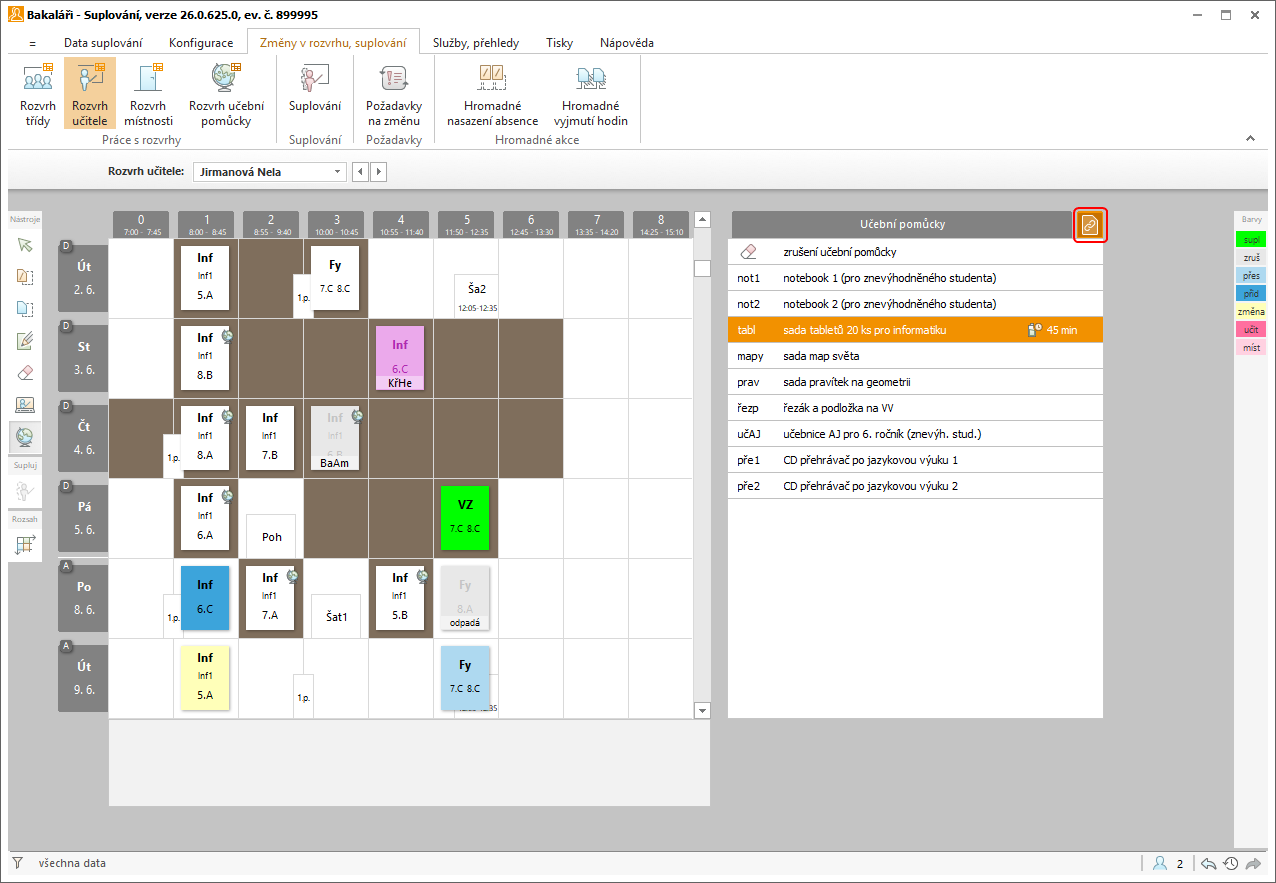Go to previous teacher arrow
Screen dimensions: 1276x883
click(x=361, y=172)
